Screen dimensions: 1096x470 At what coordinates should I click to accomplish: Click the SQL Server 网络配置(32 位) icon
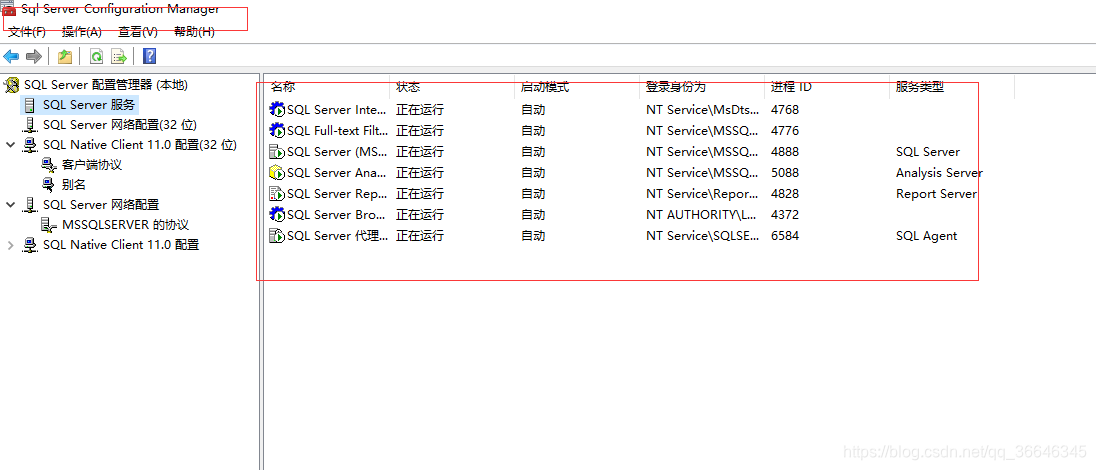click(30, 125)
